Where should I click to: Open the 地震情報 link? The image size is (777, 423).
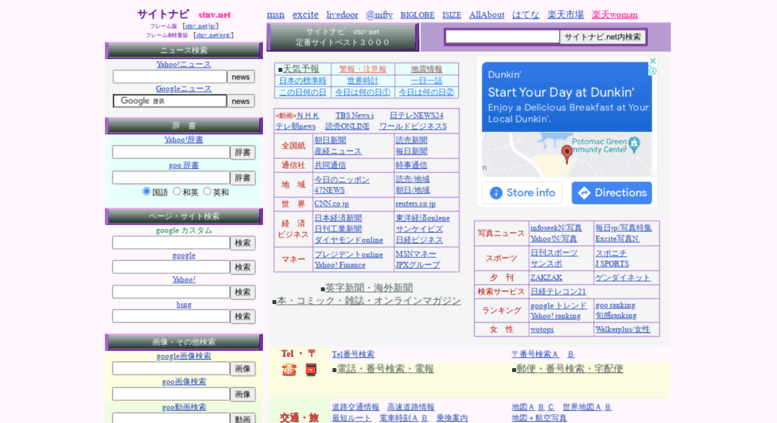point(426,69)
